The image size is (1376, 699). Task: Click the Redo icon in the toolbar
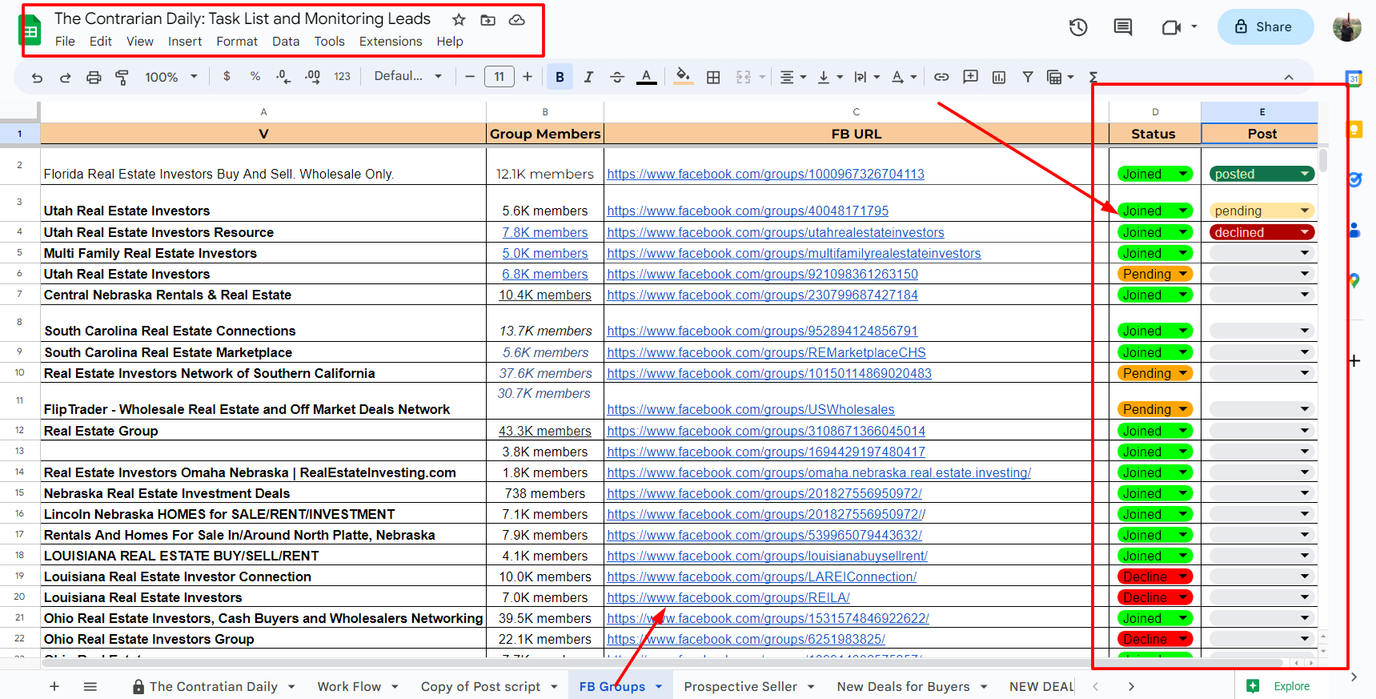[65, 77]
